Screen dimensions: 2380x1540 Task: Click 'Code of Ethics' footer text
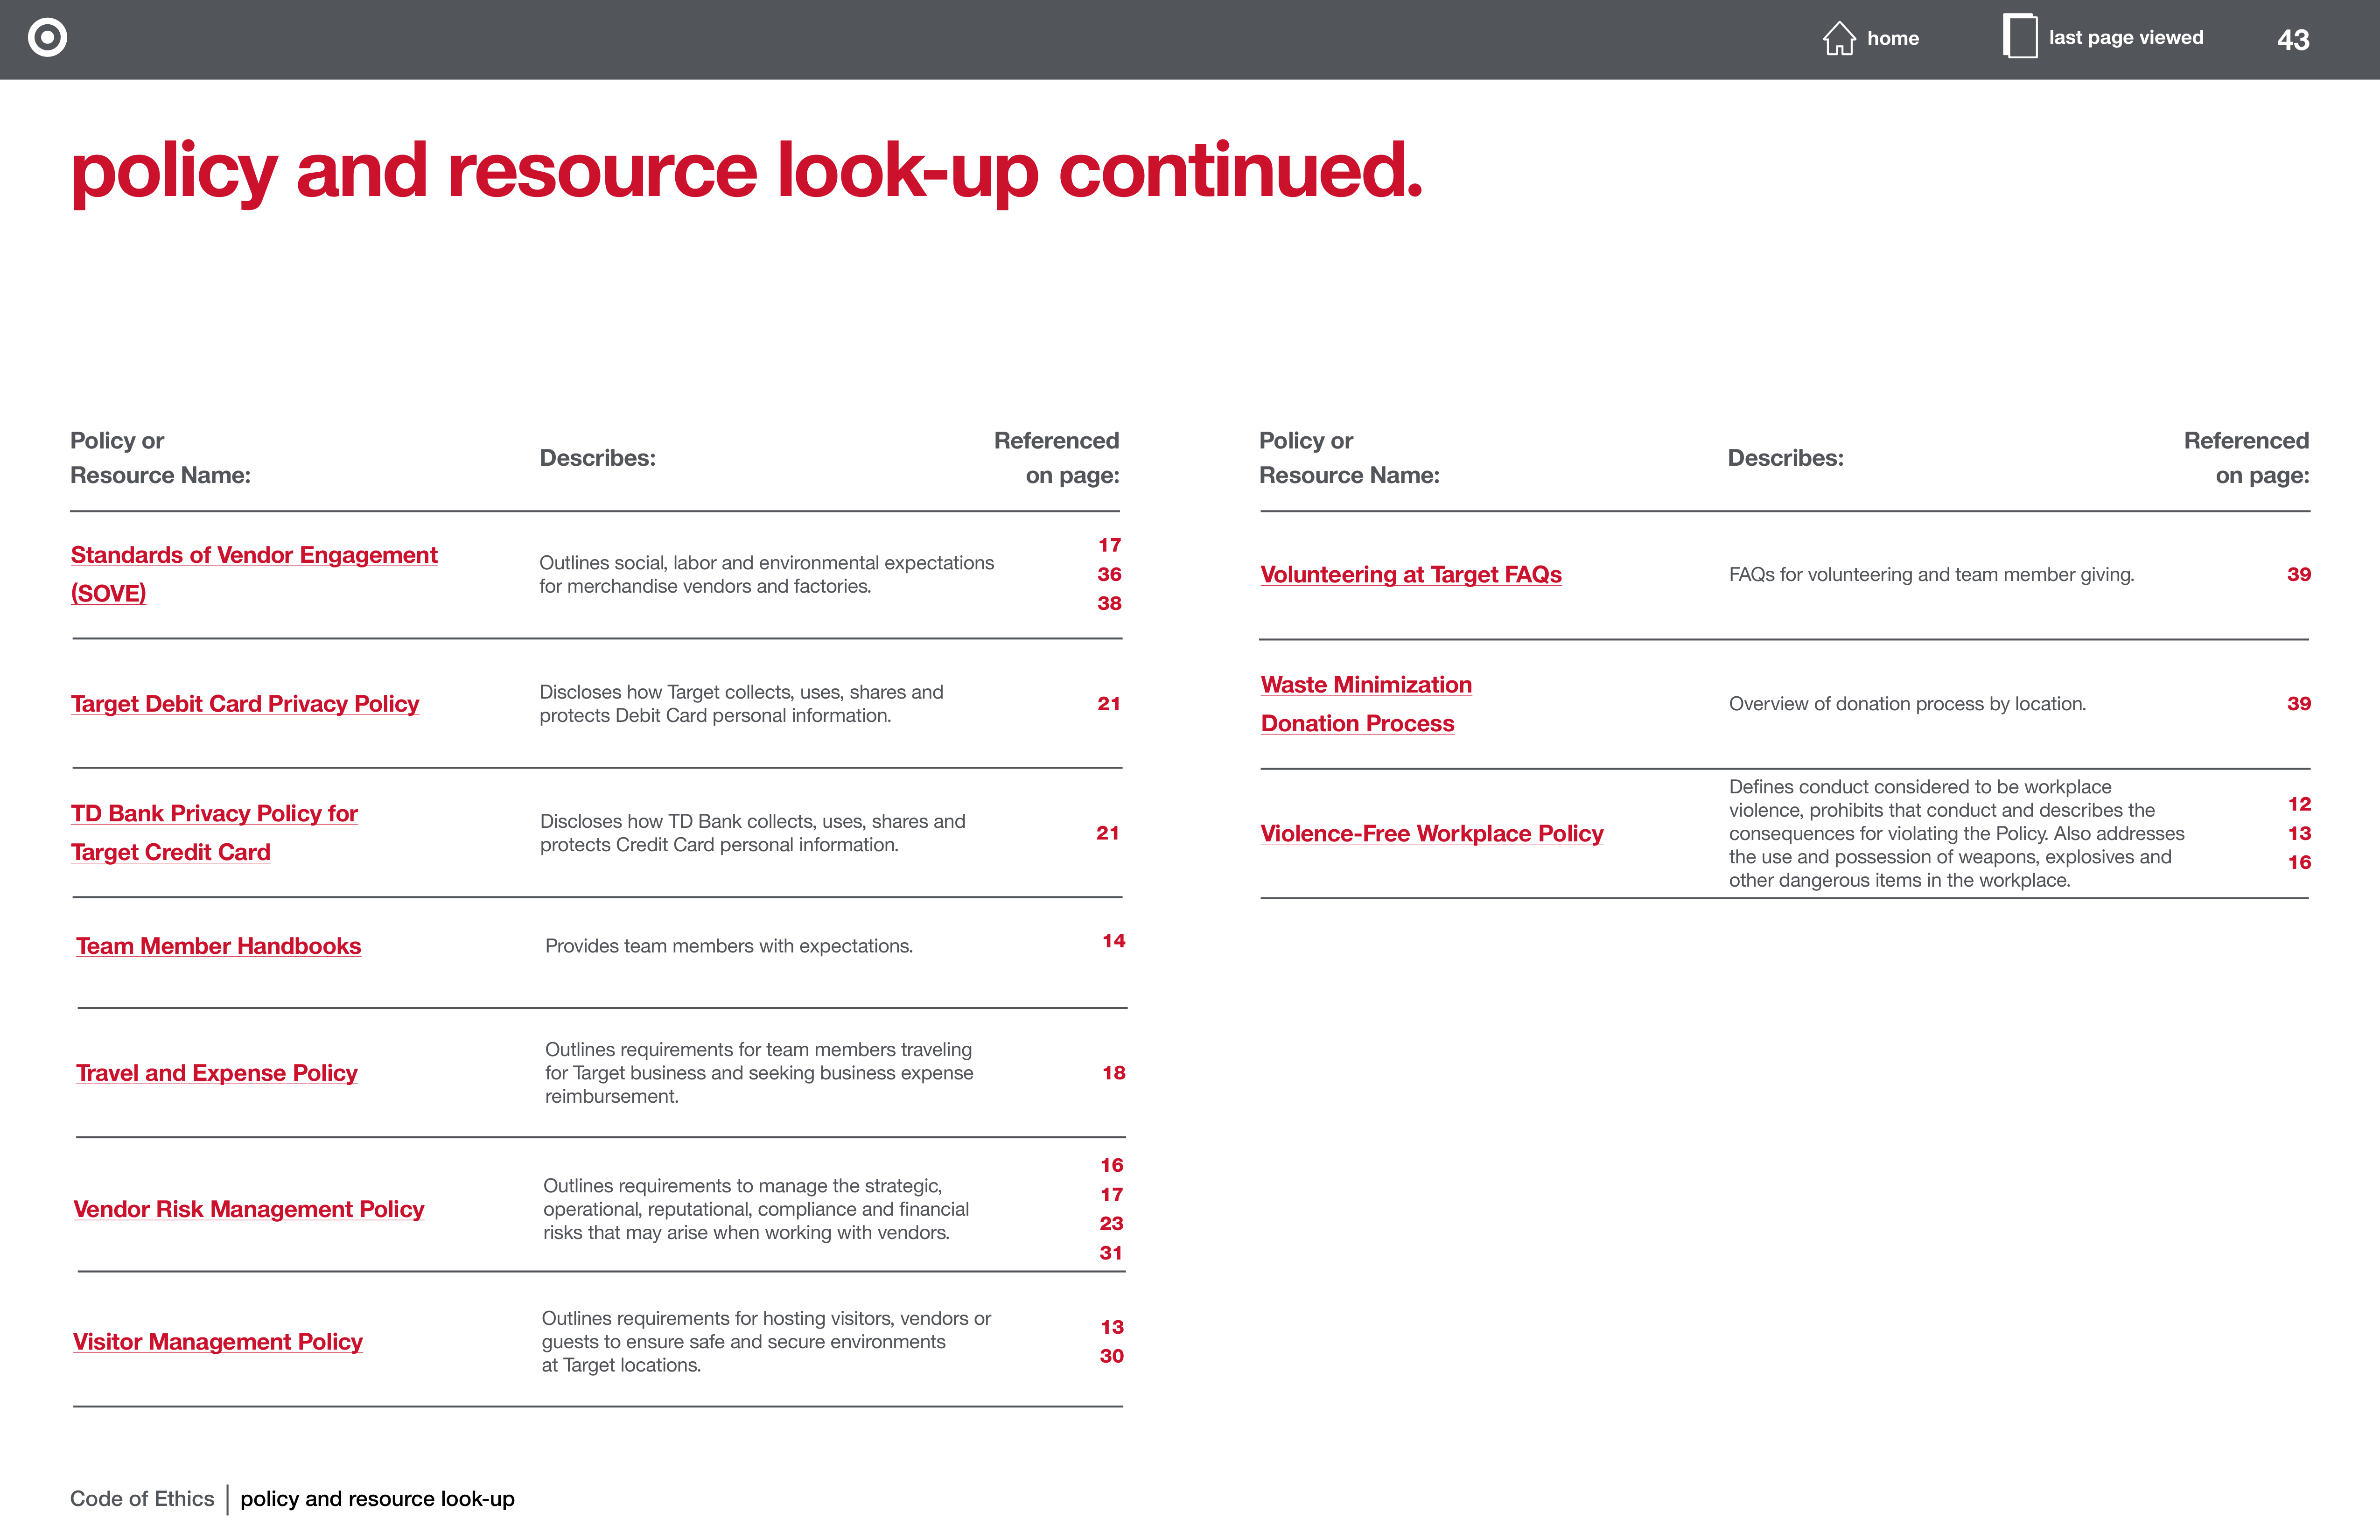click(142, 1499)
